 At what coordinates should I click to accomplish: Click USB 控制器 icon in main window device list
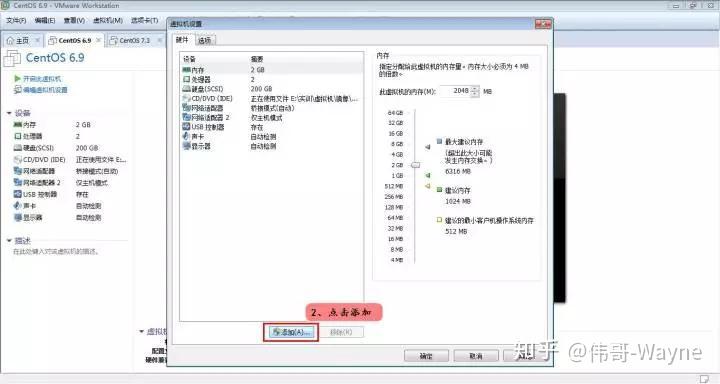click(18, 194)
